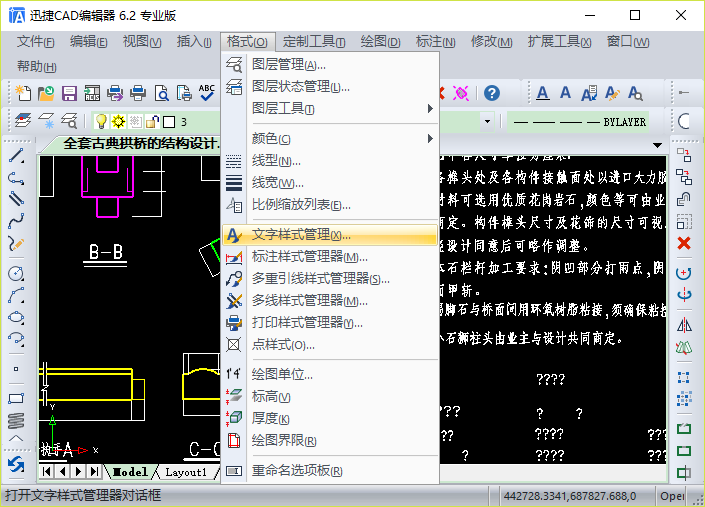Open 多重引线样式管理器 menu entry
Screen dimensions: 705x507
(x=330, y=279)
